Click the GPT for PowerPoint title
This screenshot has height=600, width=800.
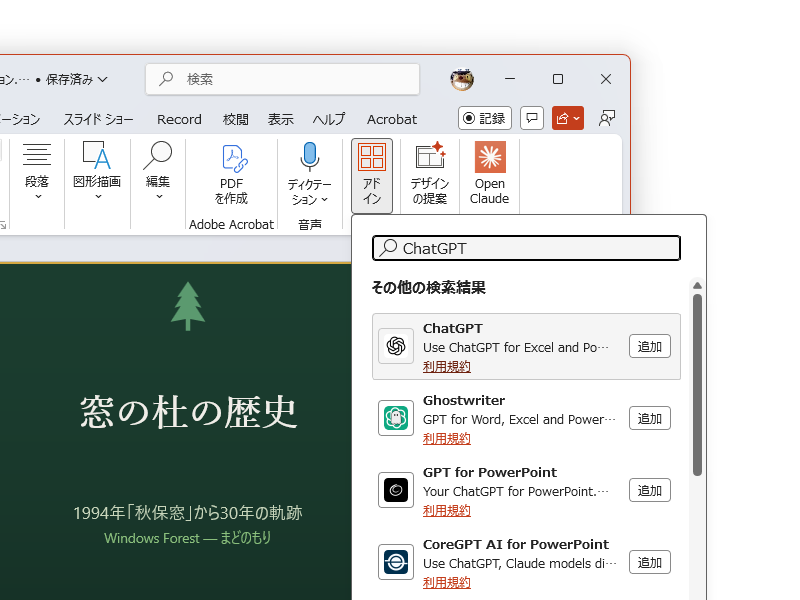[490, 472]
